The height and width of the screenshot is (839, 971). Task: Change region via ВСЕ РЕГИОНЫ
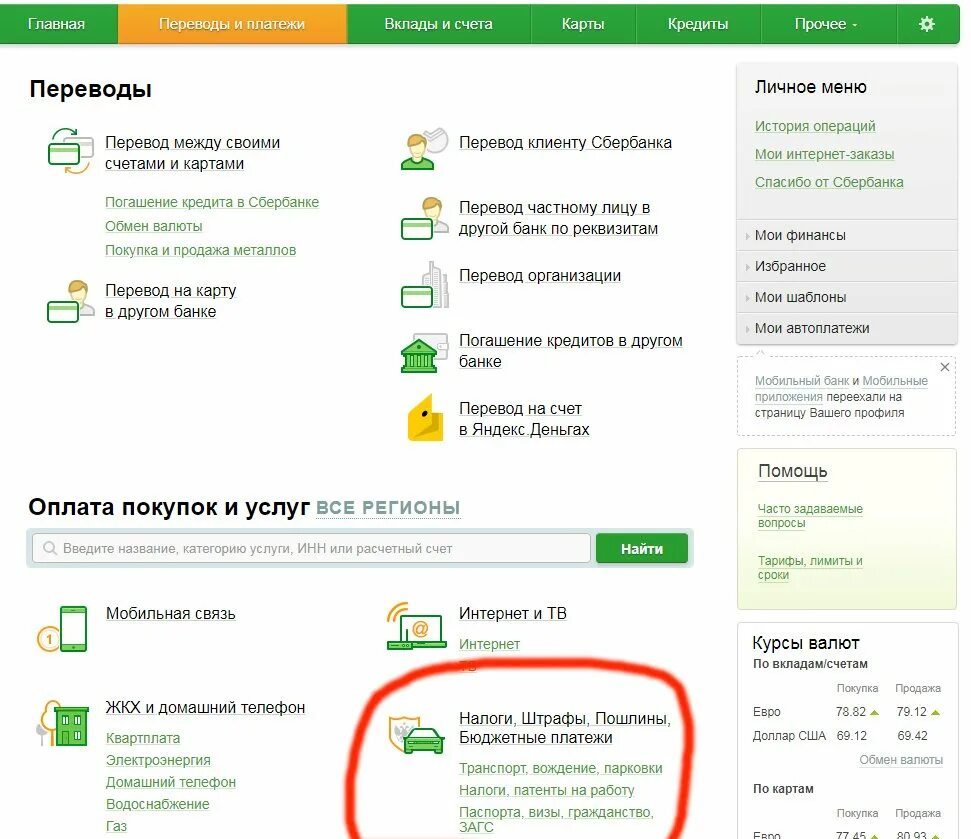pos(388,508)
